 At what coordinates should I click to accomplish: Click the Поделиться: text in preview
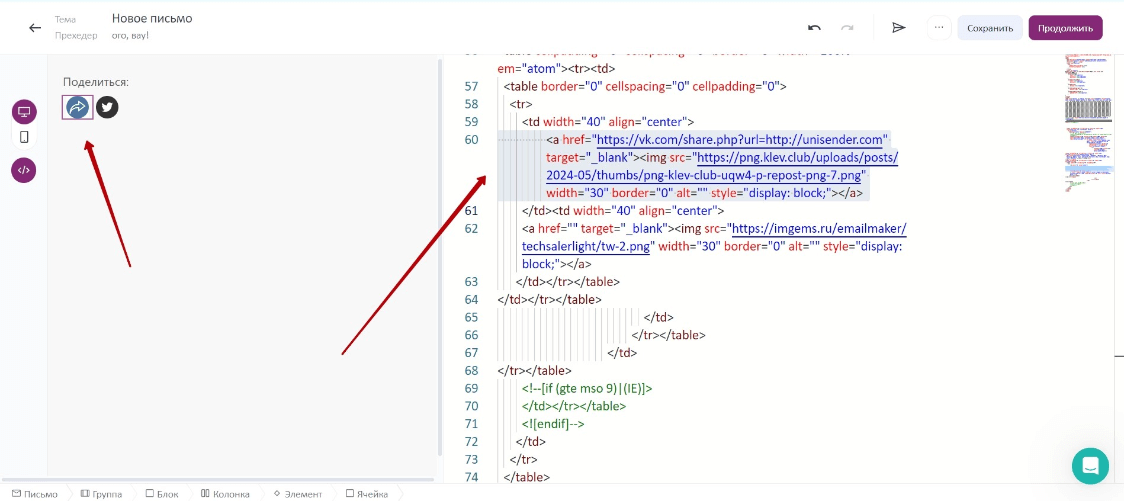point(96,82)
